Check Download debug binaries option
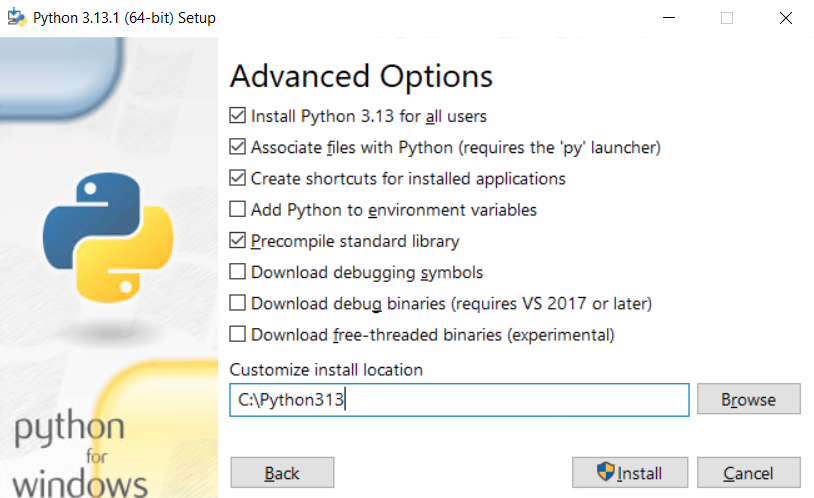The height and width of the screenshot is (498, 814). tap(238, 302)
